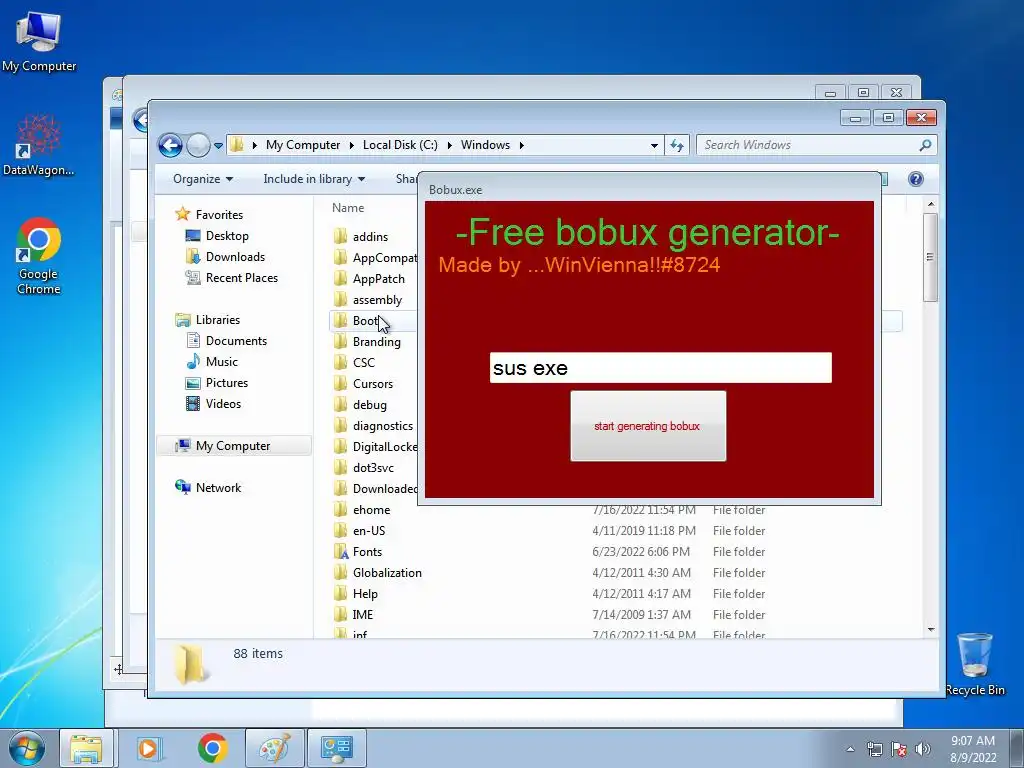Click the folder icon in address bar
The width and height of the screenshot is (1024, 768).
[x=237, y=145]
